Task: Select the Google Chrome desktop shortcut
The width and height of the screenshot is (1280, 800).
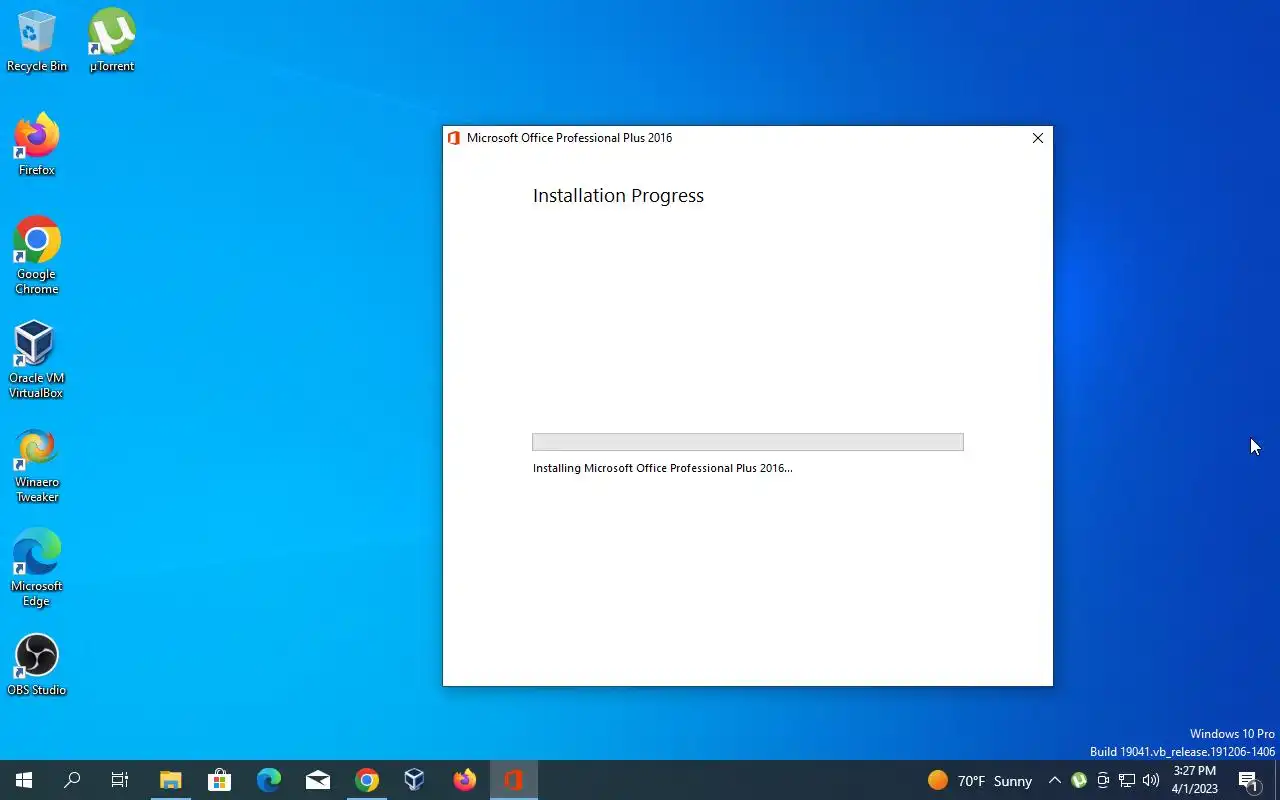Action: coord(37,256)
